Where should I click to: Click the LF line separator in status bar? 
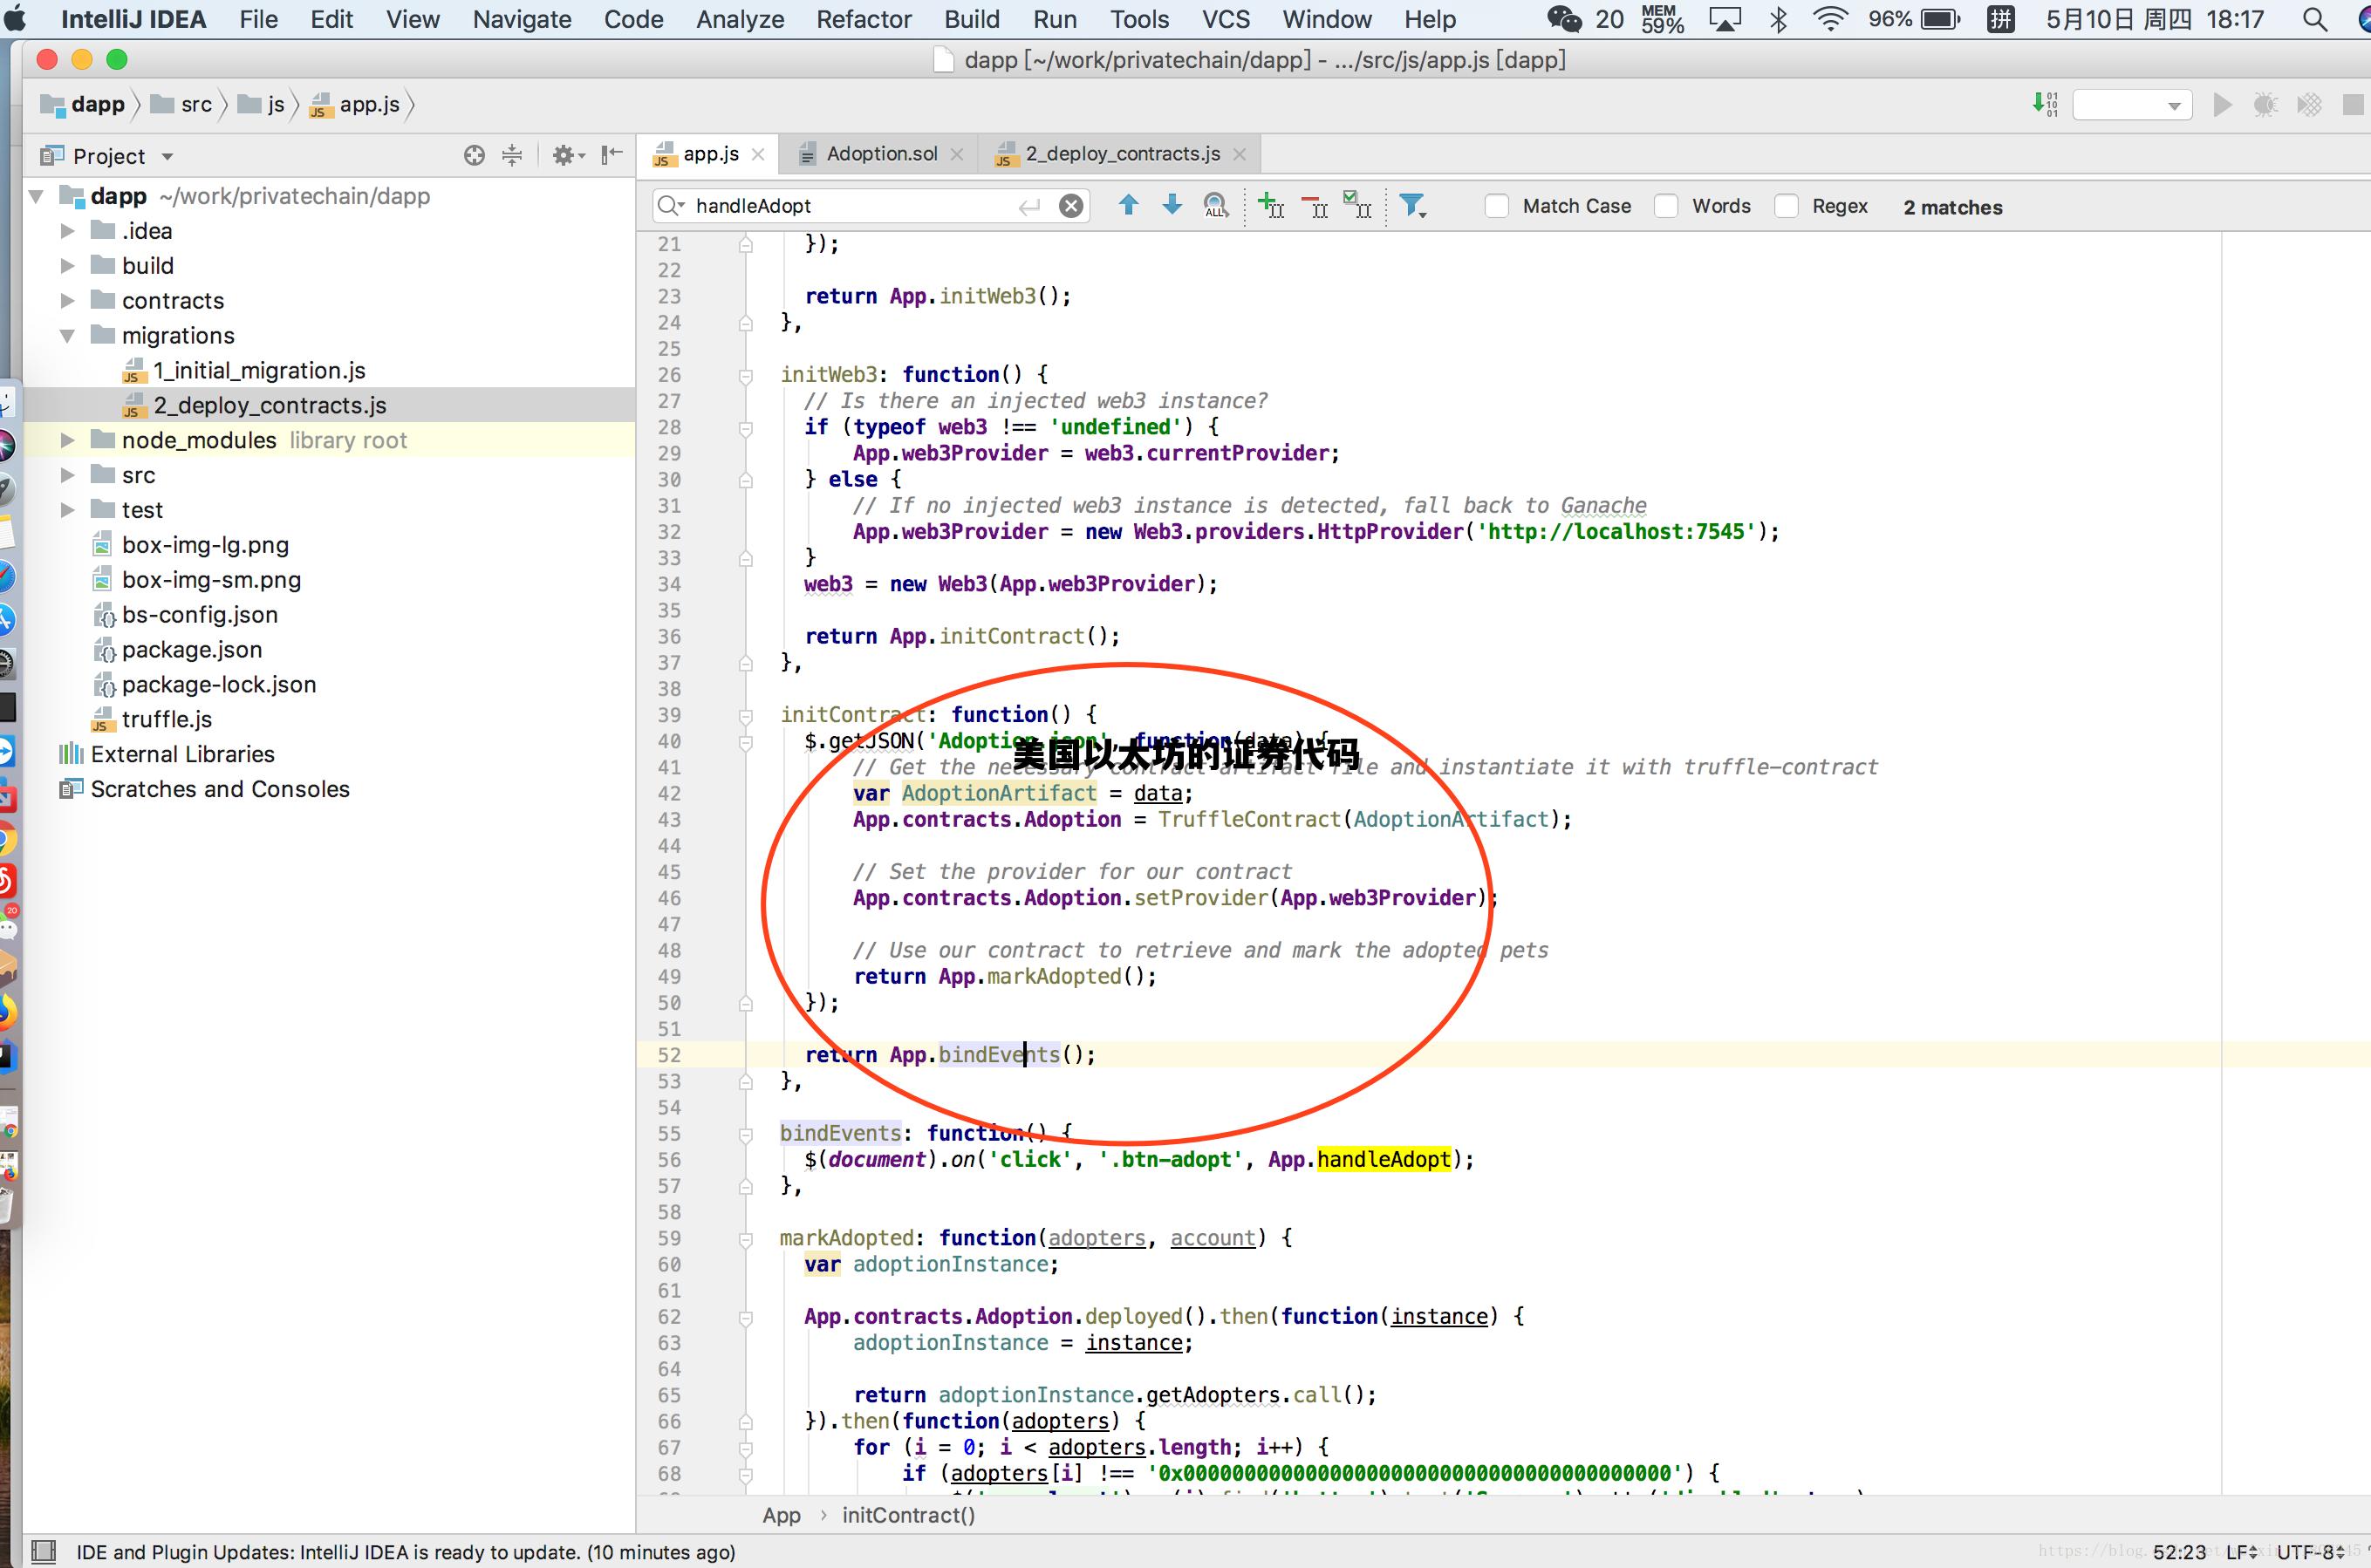[2239, 1552]
